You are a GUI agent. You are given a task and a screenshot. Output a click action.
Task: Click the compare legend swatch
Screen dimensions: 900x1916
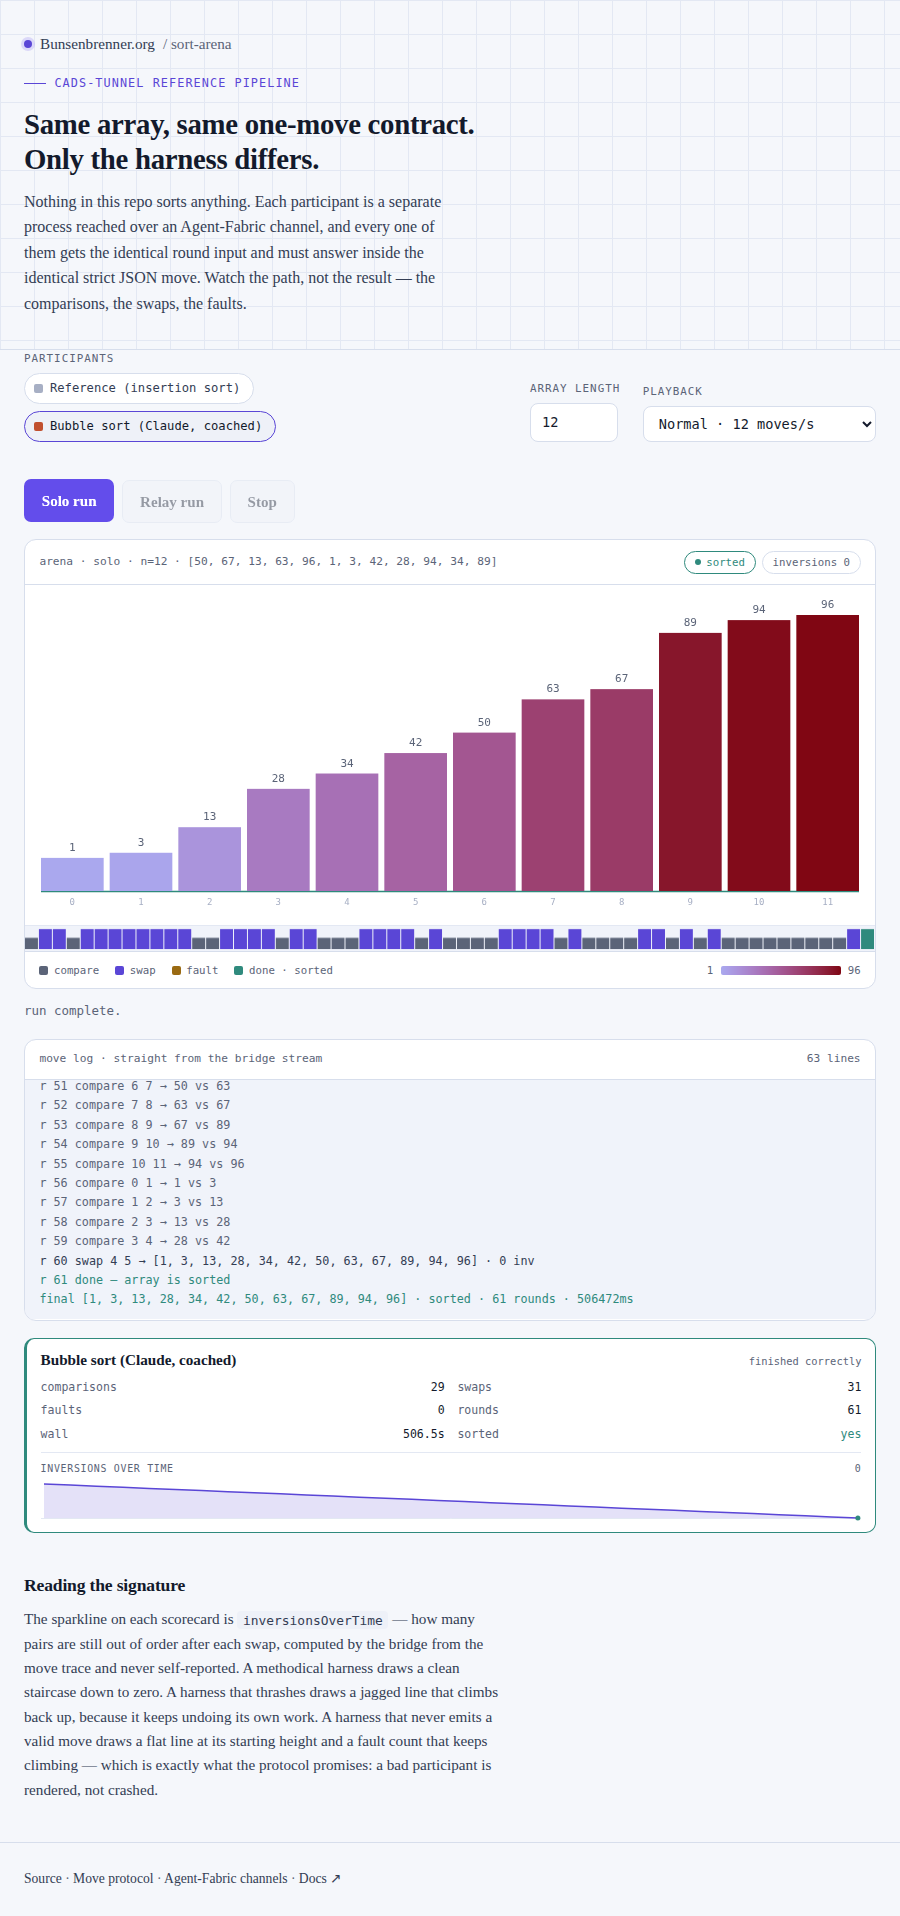(x=43, y=970)
